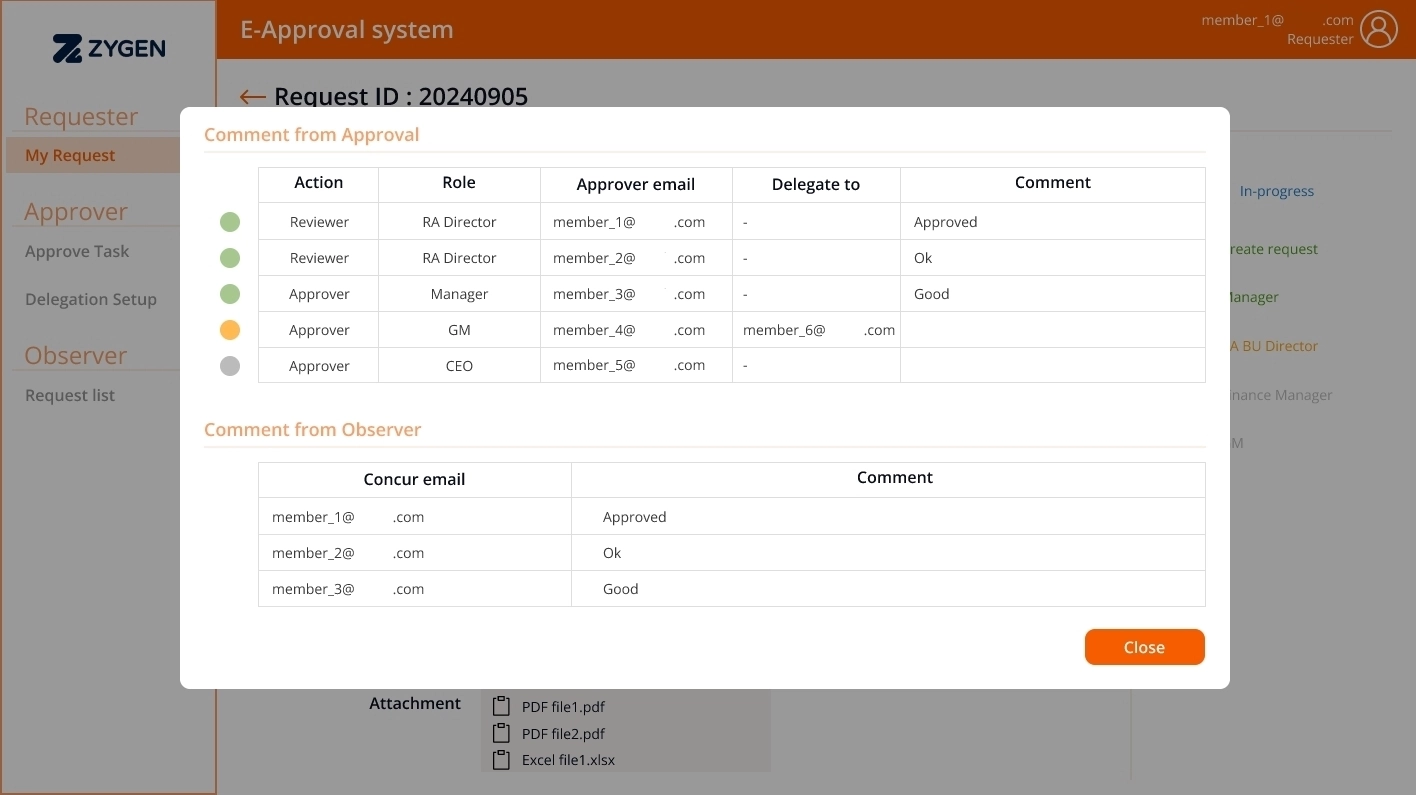Viewport: 1416px width, 795px height.
Task: Click the Concur email column header
Action: click(414, 479)
